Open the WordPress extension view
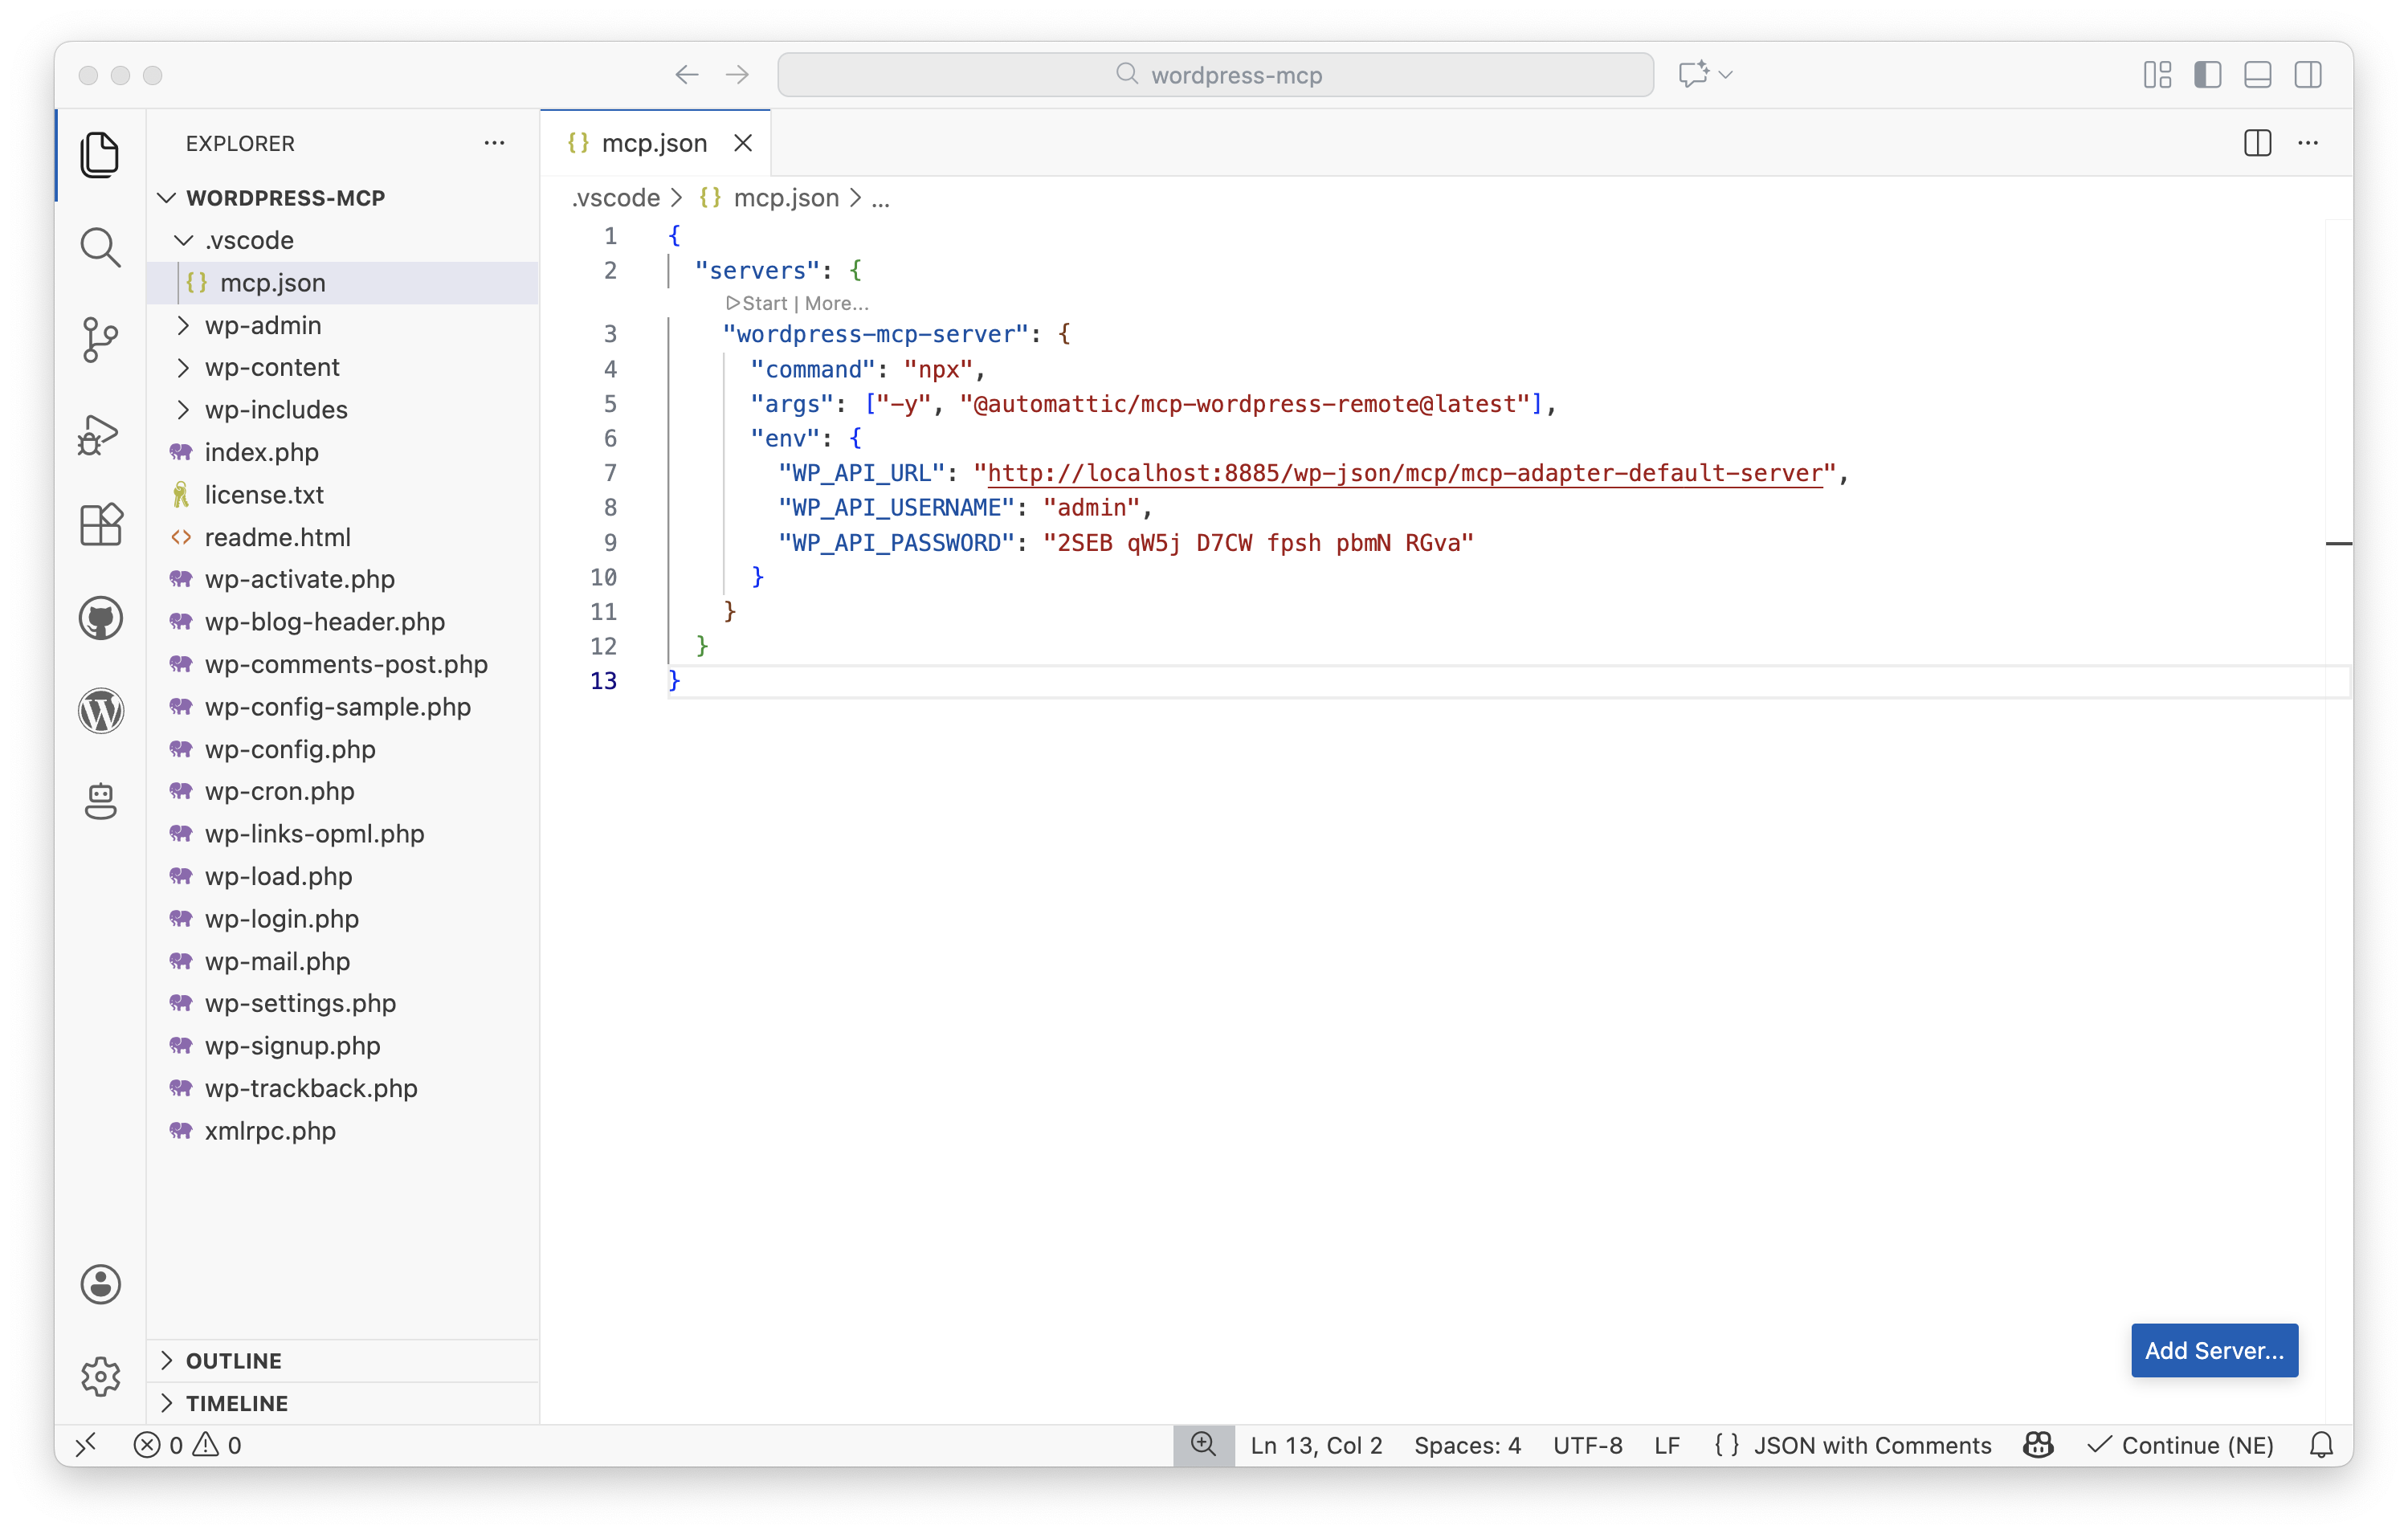 [x=100, y=711]
